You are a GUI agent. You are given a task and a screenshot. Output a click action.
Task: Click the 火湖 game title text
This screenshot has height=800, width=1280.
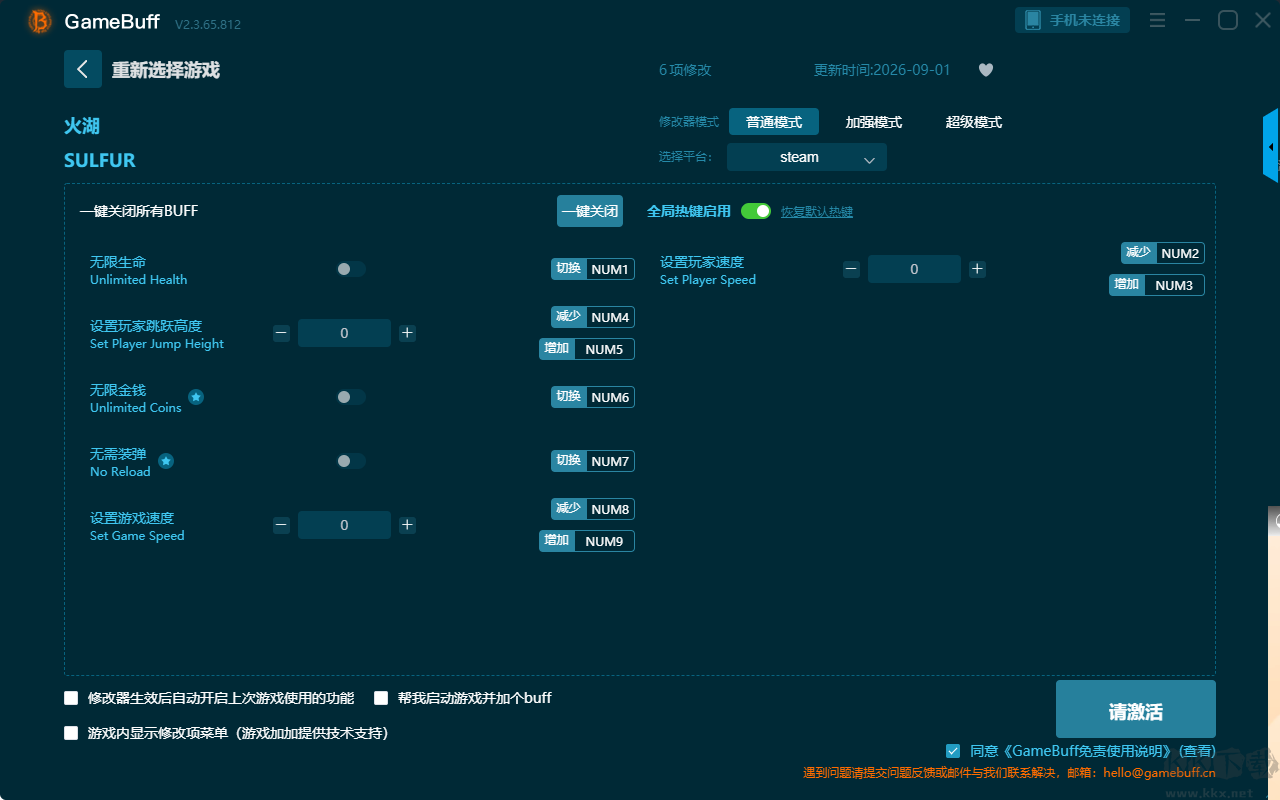coord(82,126)
